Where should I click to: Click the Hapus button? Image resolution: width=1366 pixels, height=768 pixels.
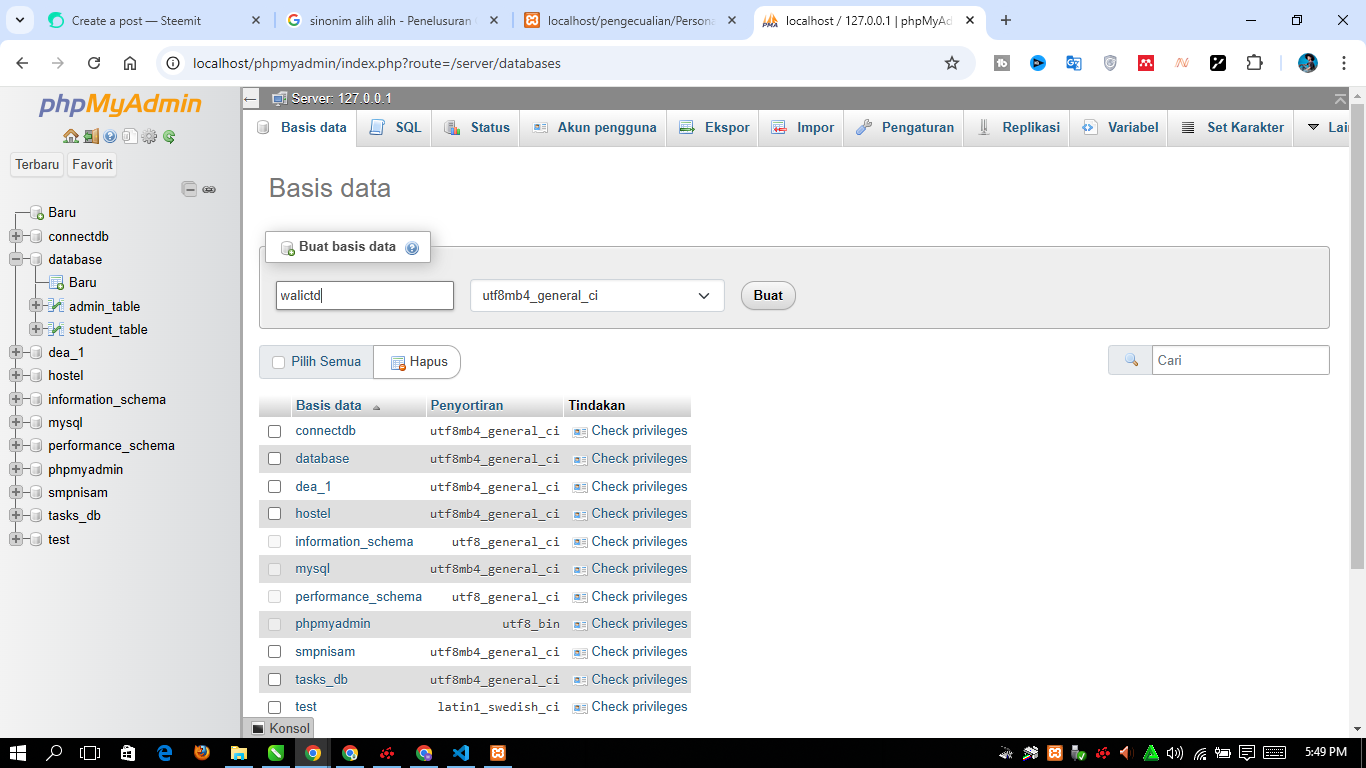pos(417,362)
